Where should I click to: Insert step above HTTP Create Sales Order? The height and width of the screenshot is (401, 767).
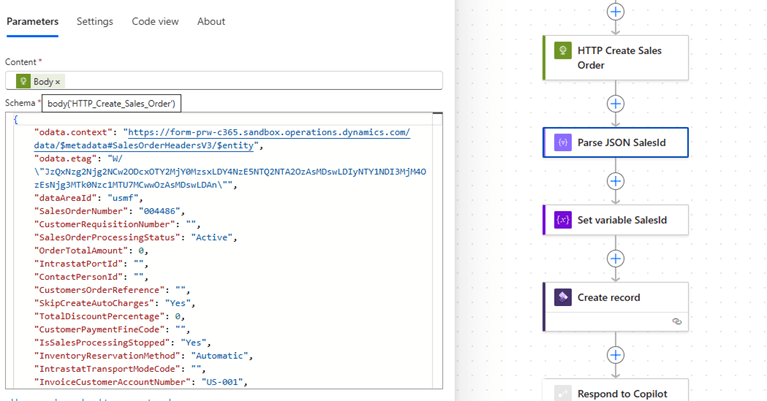(616, 11)
